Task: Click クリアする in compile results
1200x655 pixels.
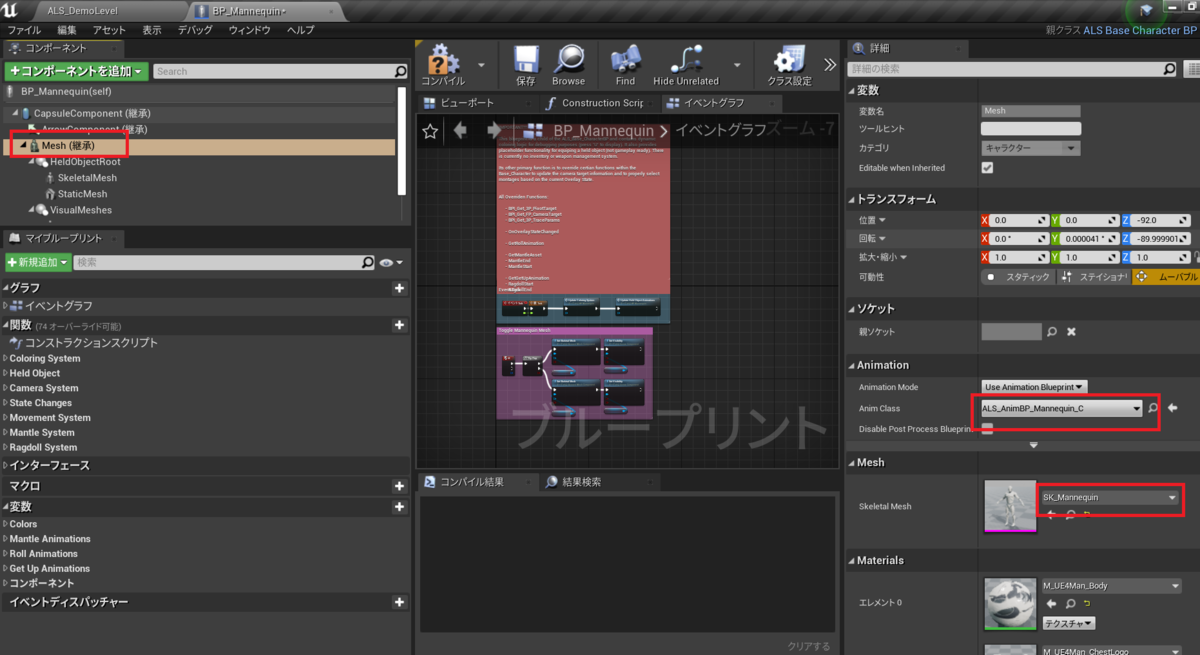Action: [808, 646]
